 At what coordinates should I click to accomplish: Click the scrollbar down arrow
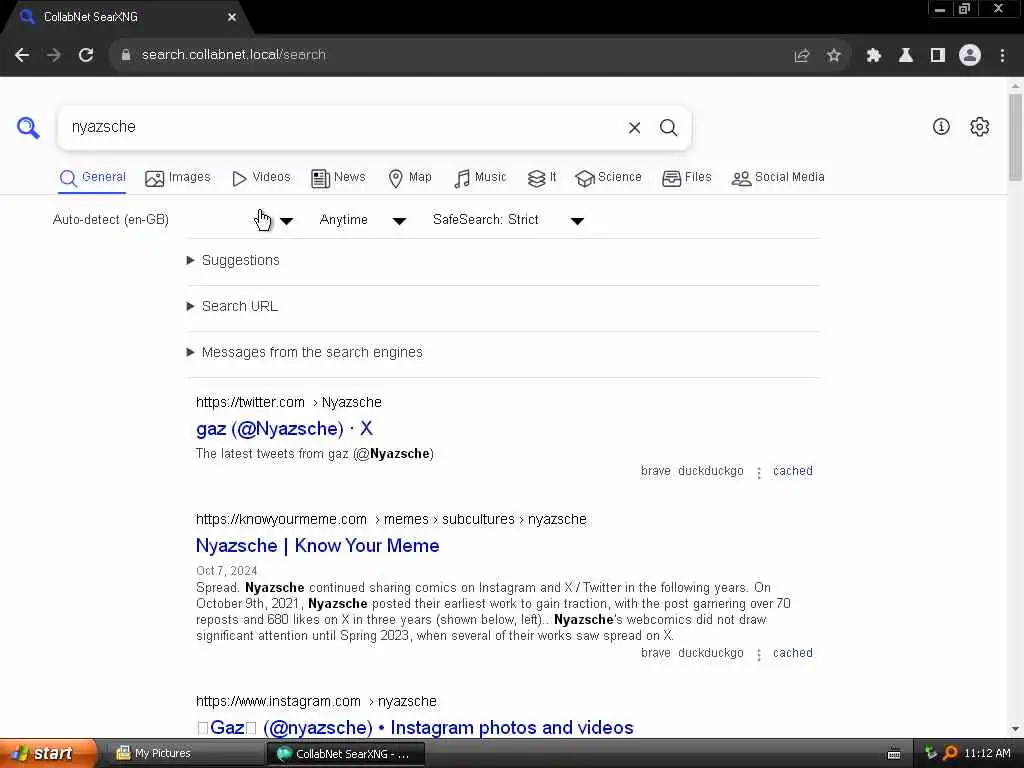(x=1015, y=729)
